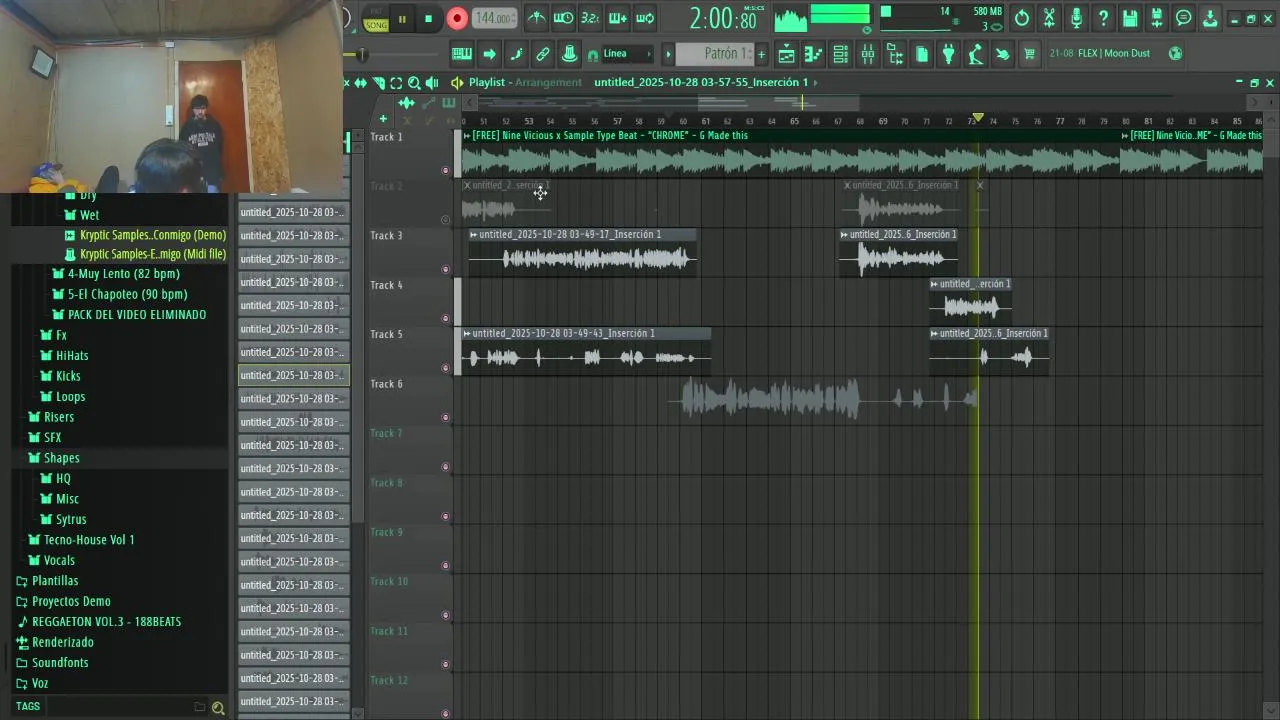
Task: Mute Track 6 with its dot
Action: click(446, 417)
